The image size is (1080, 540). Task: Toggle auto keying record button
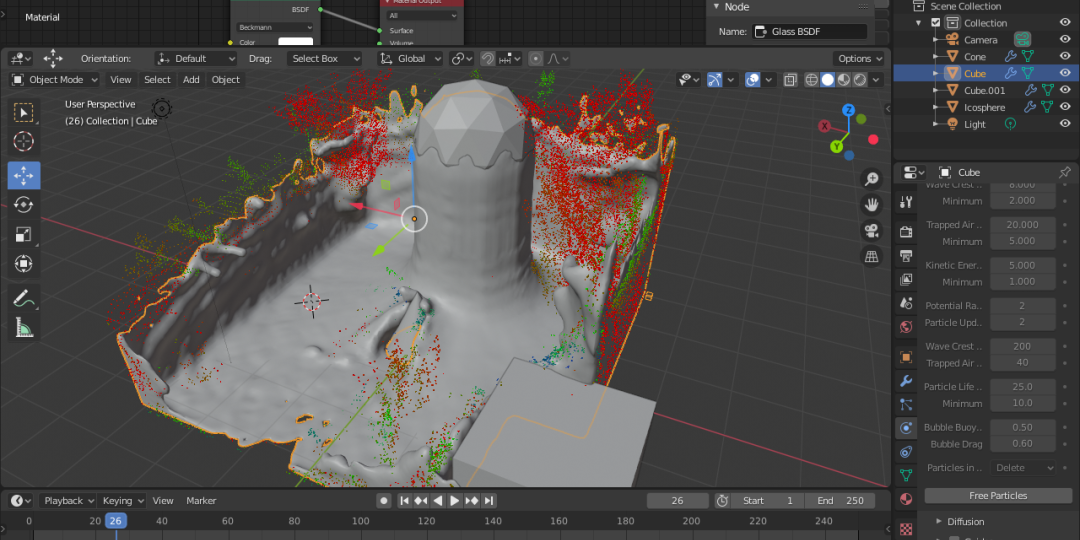[384, 501]
